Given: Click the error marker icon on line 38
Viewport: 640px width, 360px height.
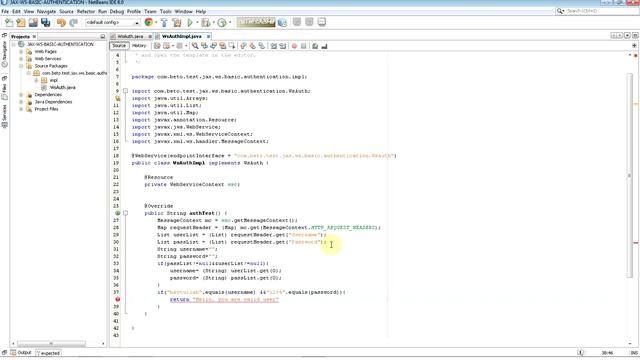Looking at the screenshot, I should pos(118,299).
